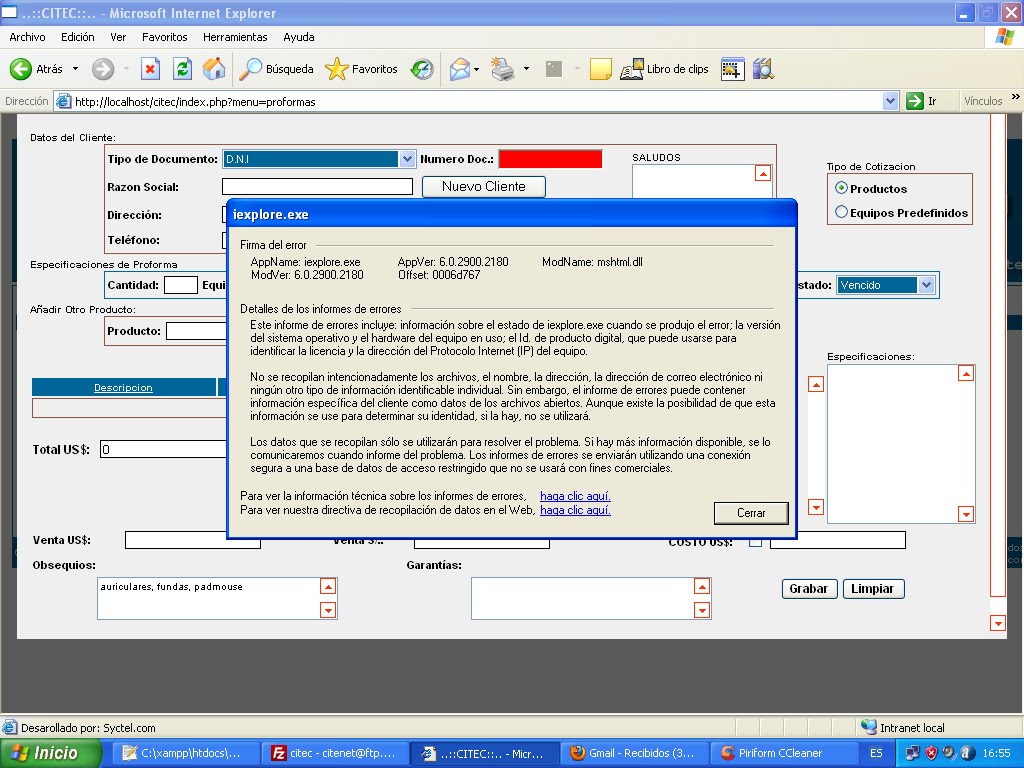
Task: Select Equipos Predefinidos radio button
Action: tap(841, 212)
